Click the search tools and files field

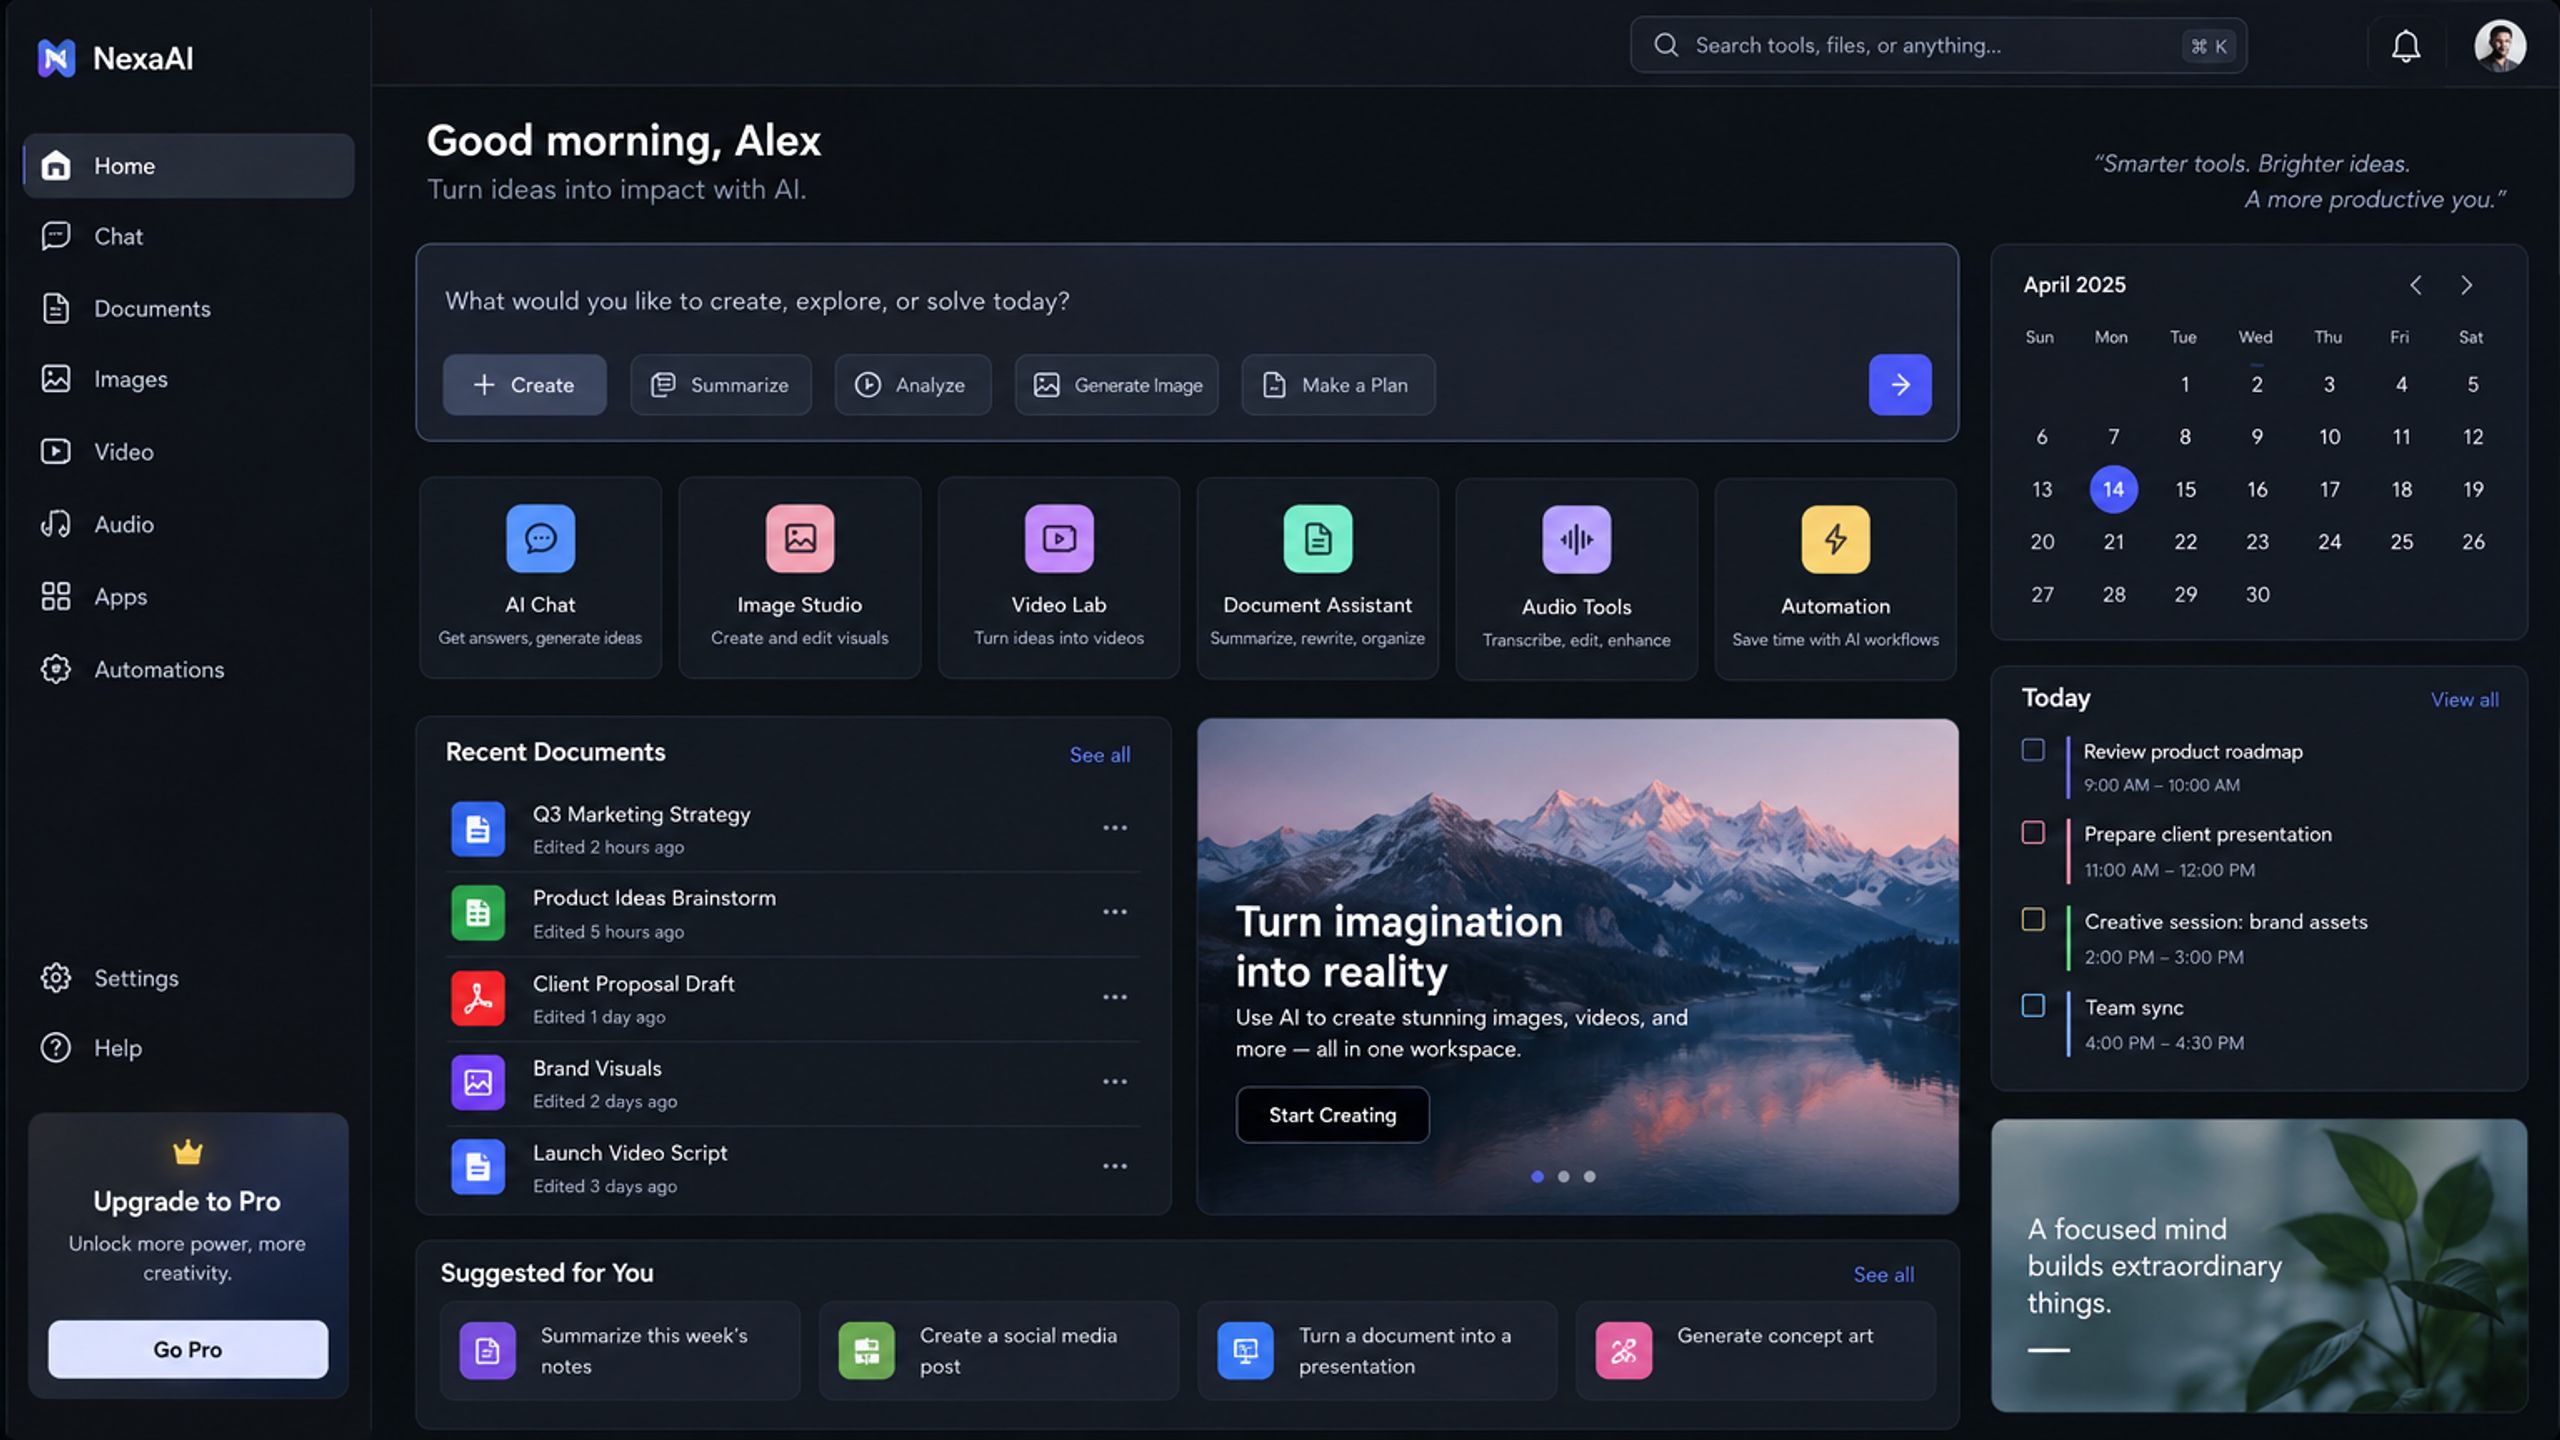1938,45
